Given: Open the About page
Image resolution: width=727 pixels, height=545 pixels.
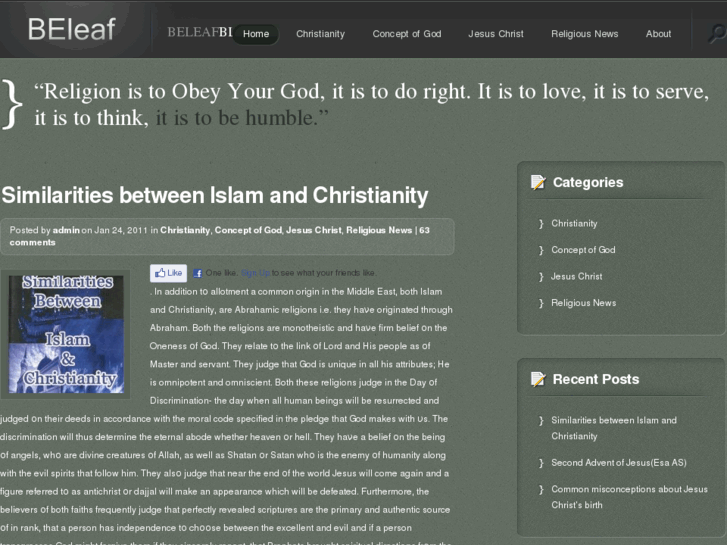Looking at the screenshot, I should click(658, 34).
